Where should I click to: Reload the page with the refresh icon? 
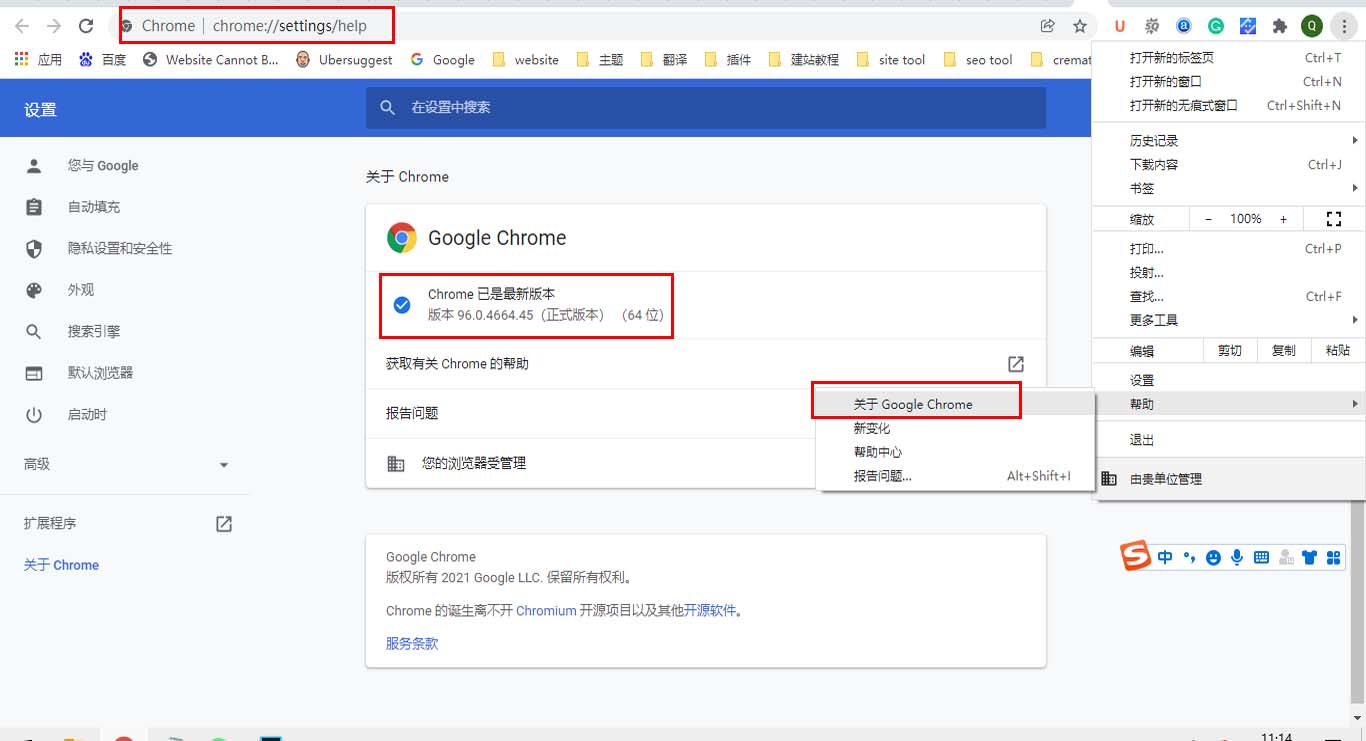click(86, 25)
